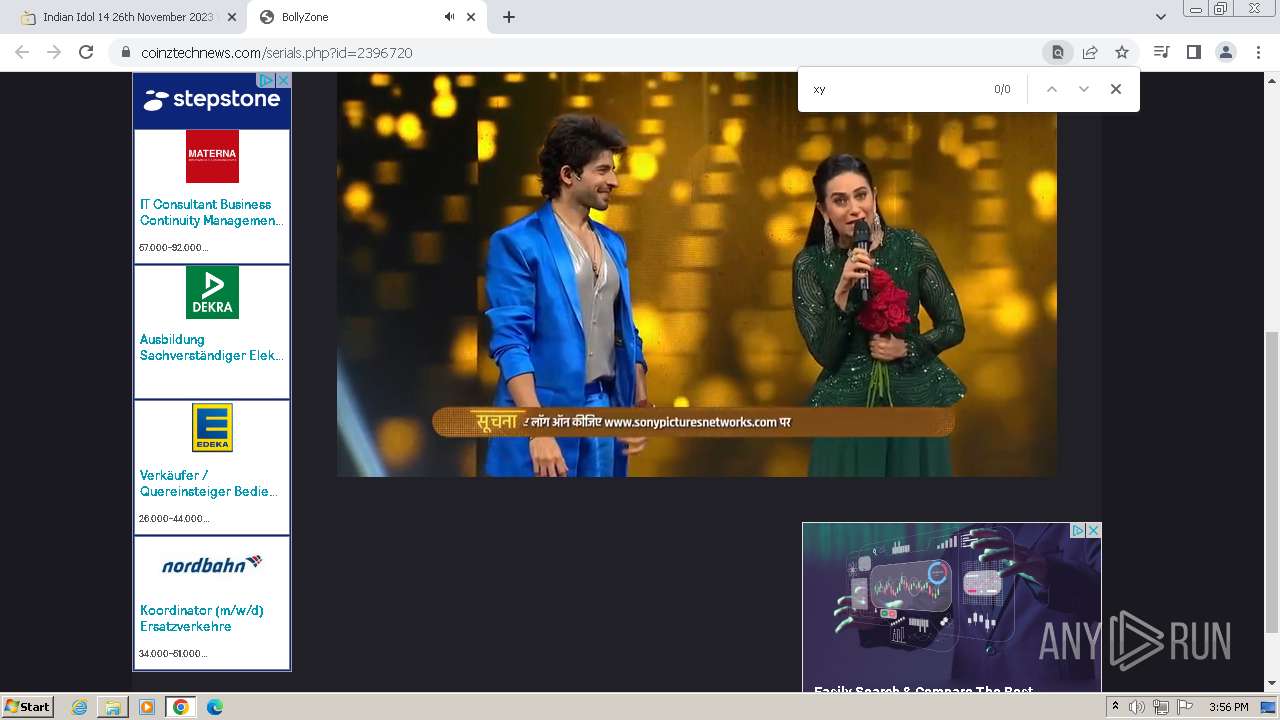View site information lock icon

point(126,52)
